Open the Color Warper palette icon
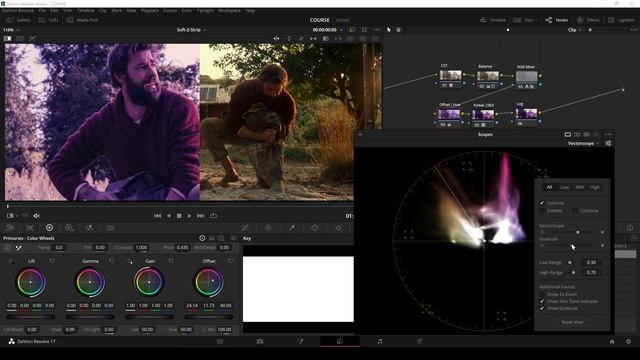 (268, 228)
